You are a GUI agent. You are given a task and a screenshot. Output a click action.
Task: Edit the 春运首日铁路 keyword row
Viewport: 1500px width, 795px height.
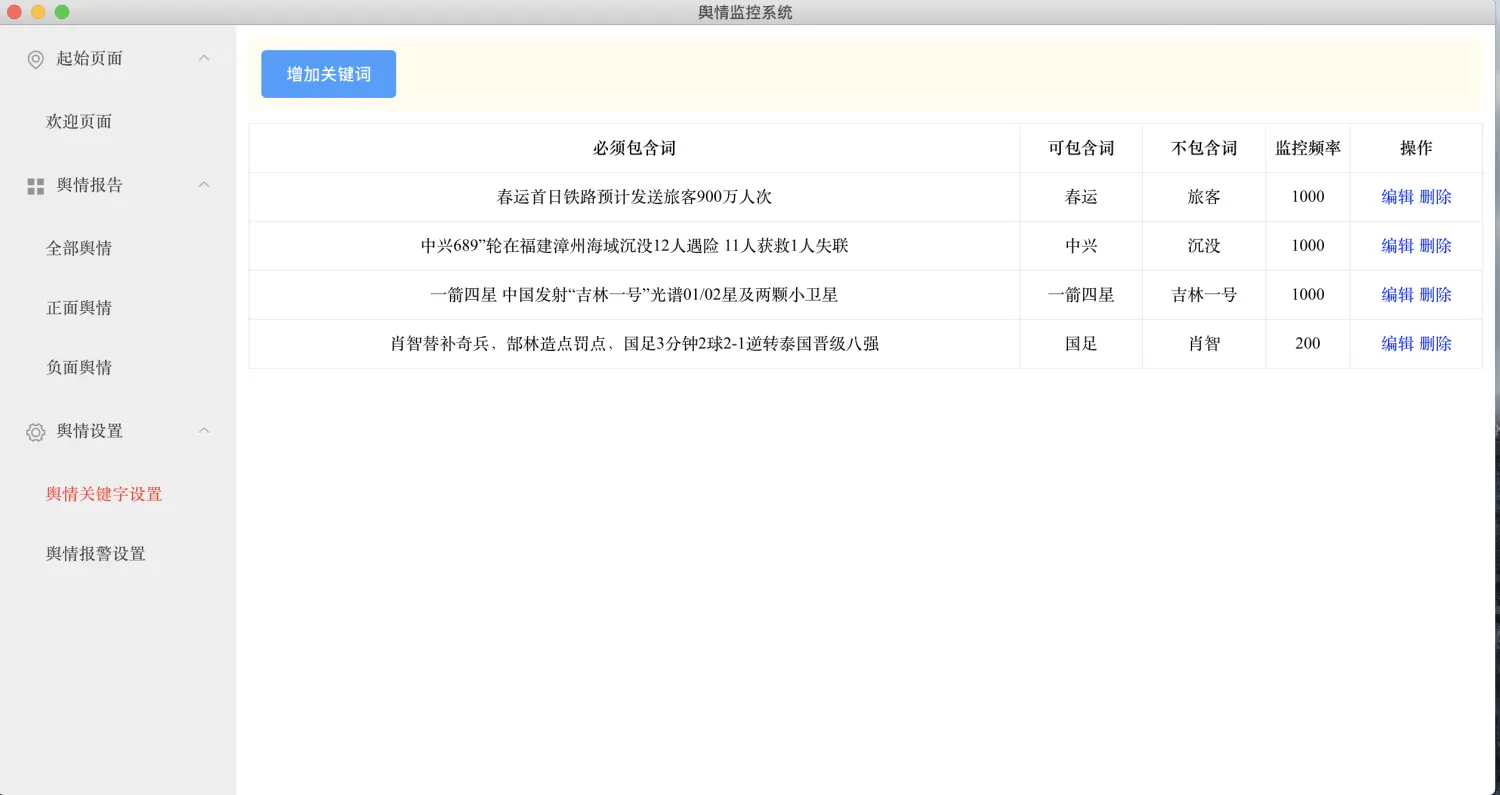[x=1397, y=197]
